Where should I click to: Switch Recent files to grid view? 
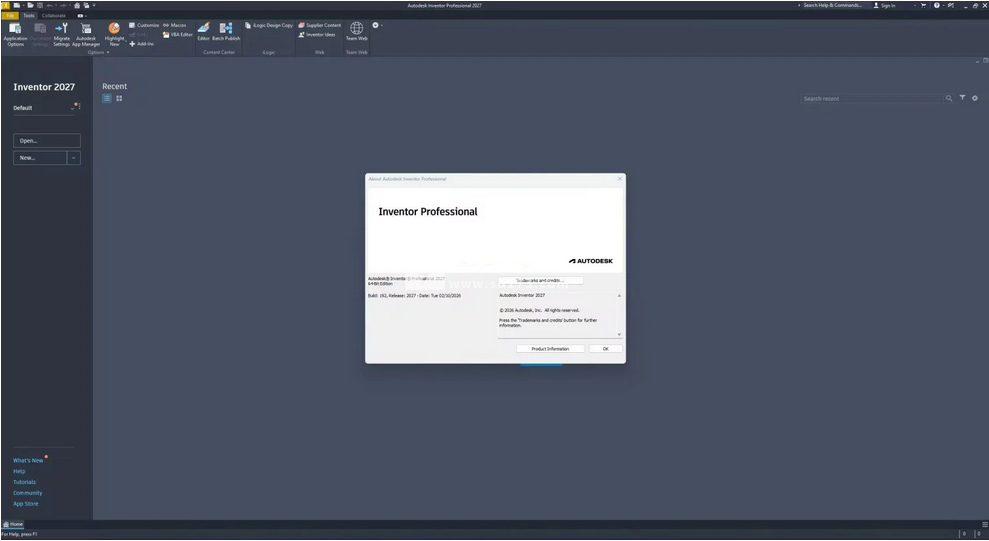[119, 98]
